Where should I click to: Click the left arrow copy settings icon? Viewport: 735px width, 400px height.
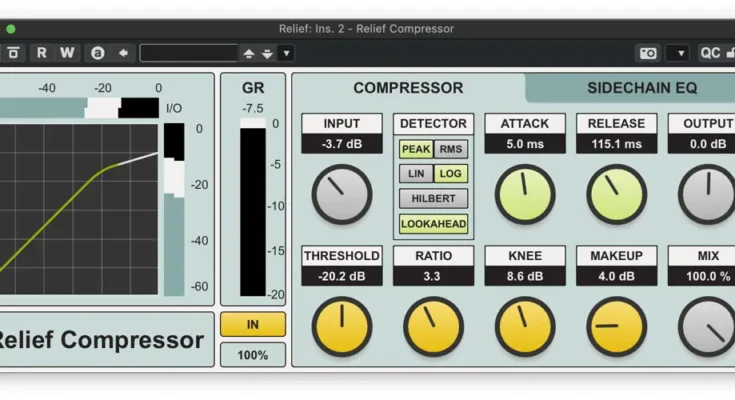click(x=123, y=53)
